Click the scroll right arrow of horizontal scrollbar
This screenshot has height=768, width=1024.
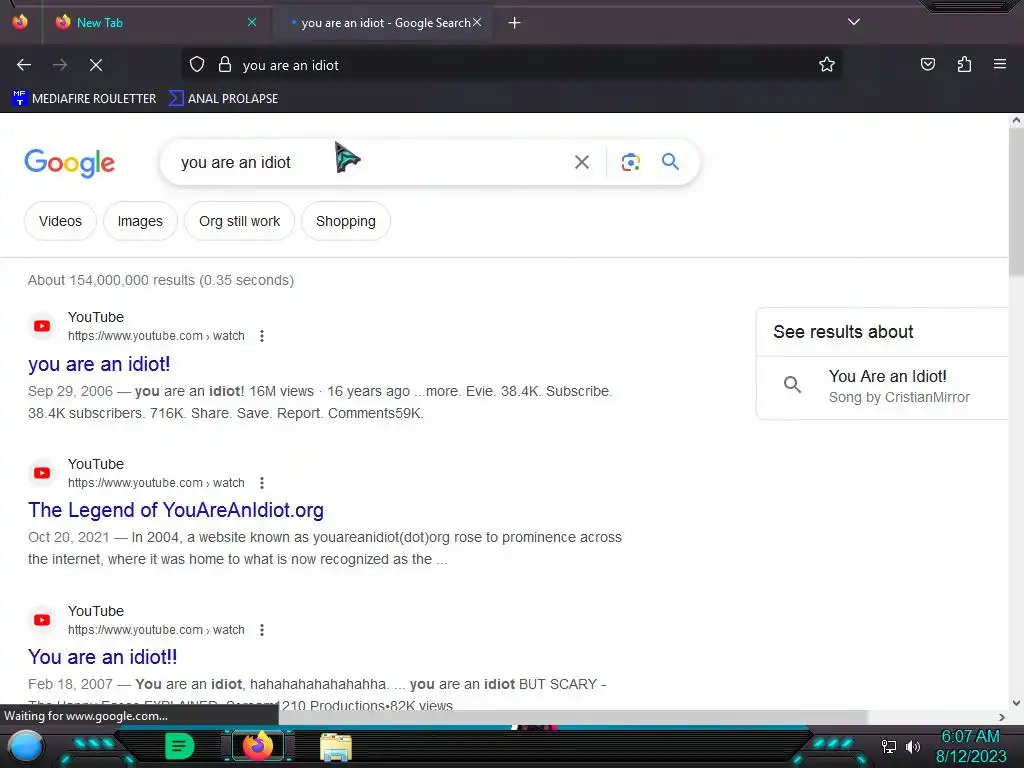pos(1002,717)
